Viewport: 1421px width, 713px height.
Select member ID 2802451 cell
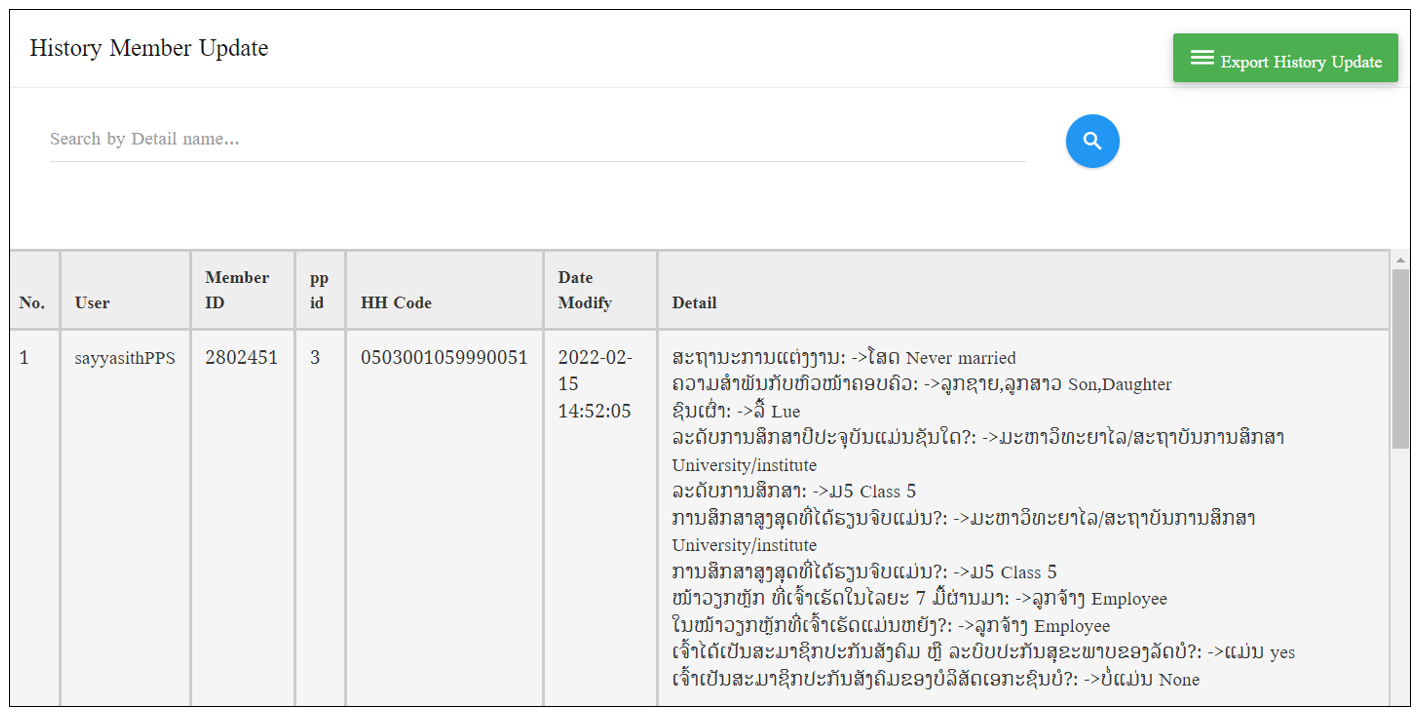point(241,358)
